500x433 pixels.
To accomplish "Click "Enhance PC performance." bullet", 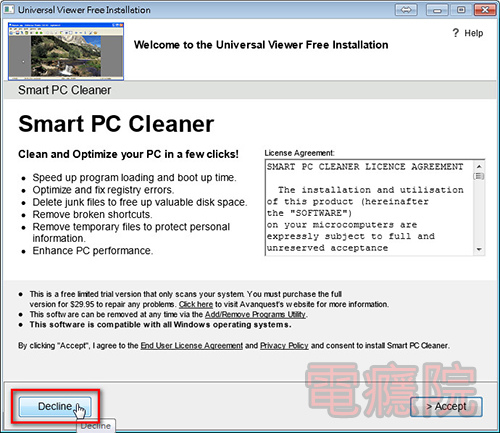I will [93, 251].
